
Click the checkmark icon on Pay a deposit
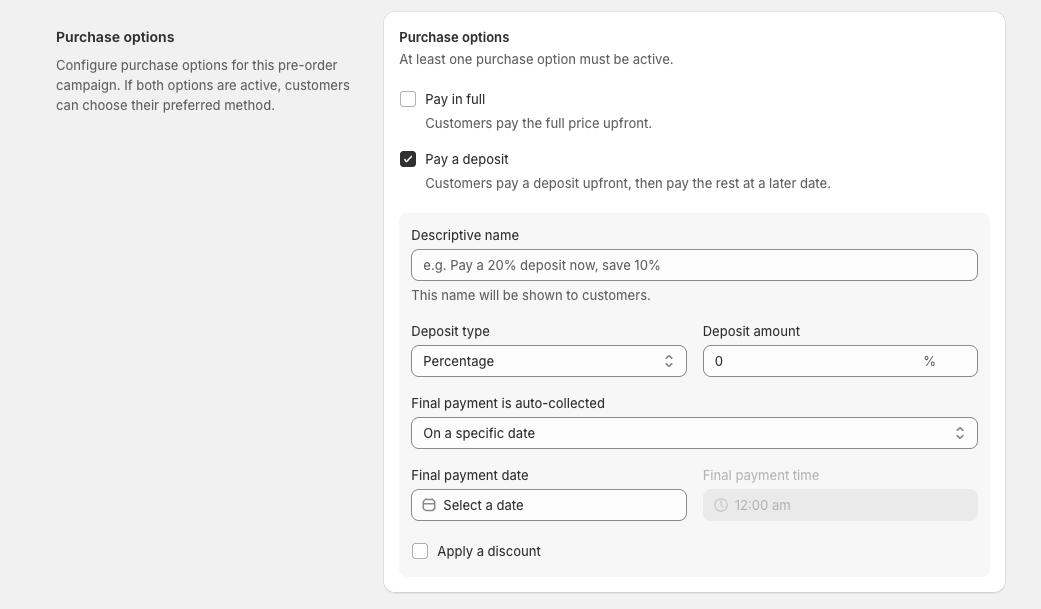[x=408, y=158]
